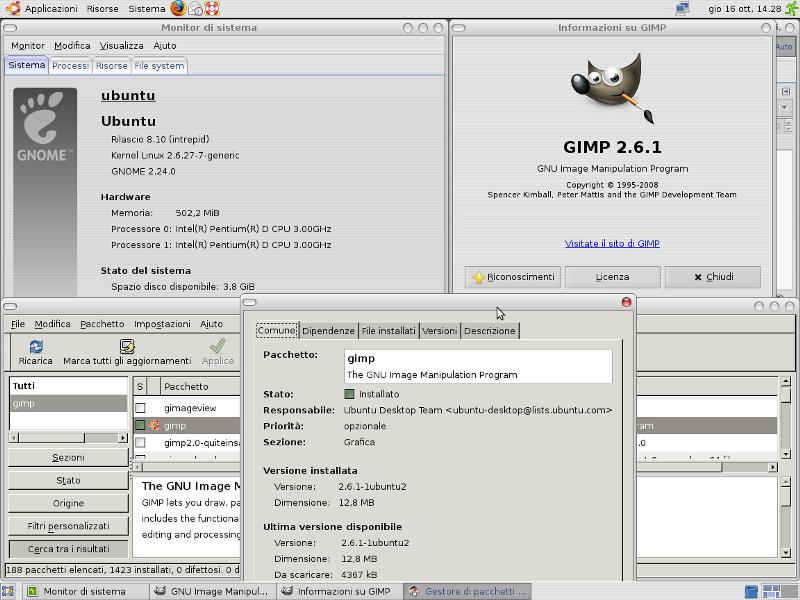Open the Risorse menu in top panel

[103, 9]
